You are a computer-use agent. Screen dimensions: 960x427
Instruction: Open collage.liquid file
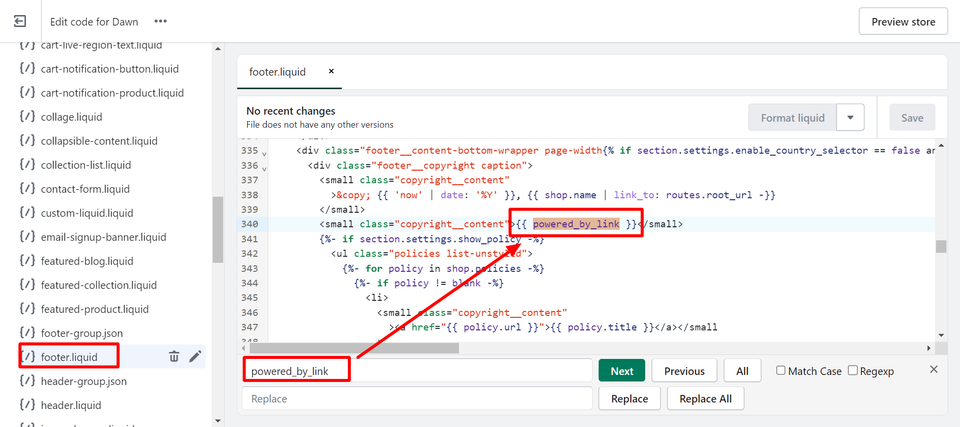(72, 117)
